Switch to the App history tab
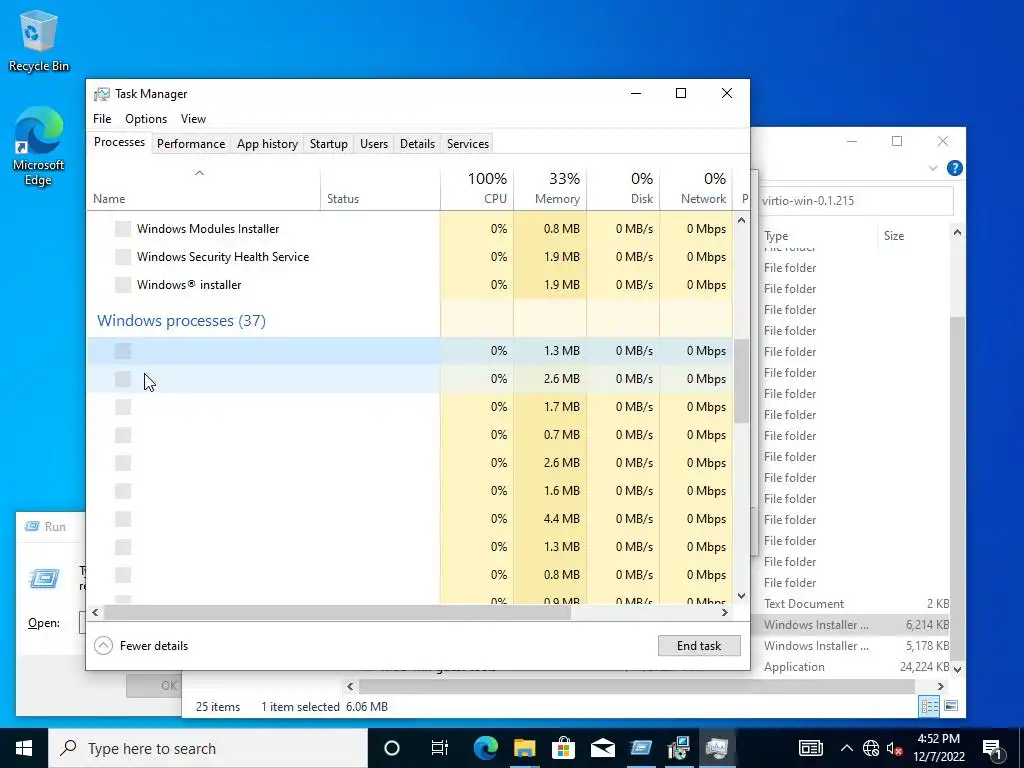 point(267,144)
